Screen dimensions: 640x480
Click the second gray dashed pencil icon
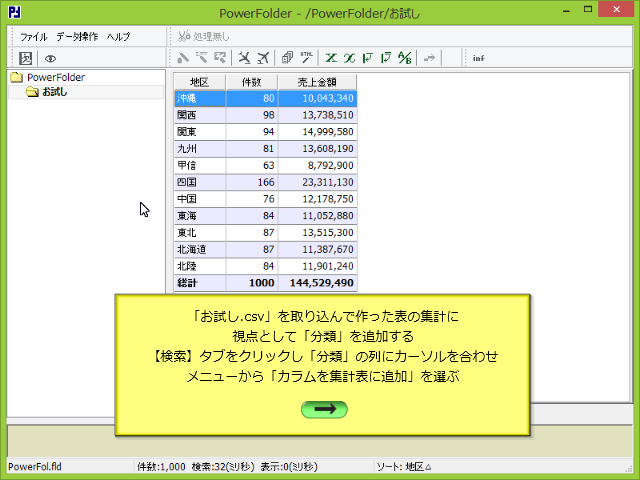[x=202, y=58]
